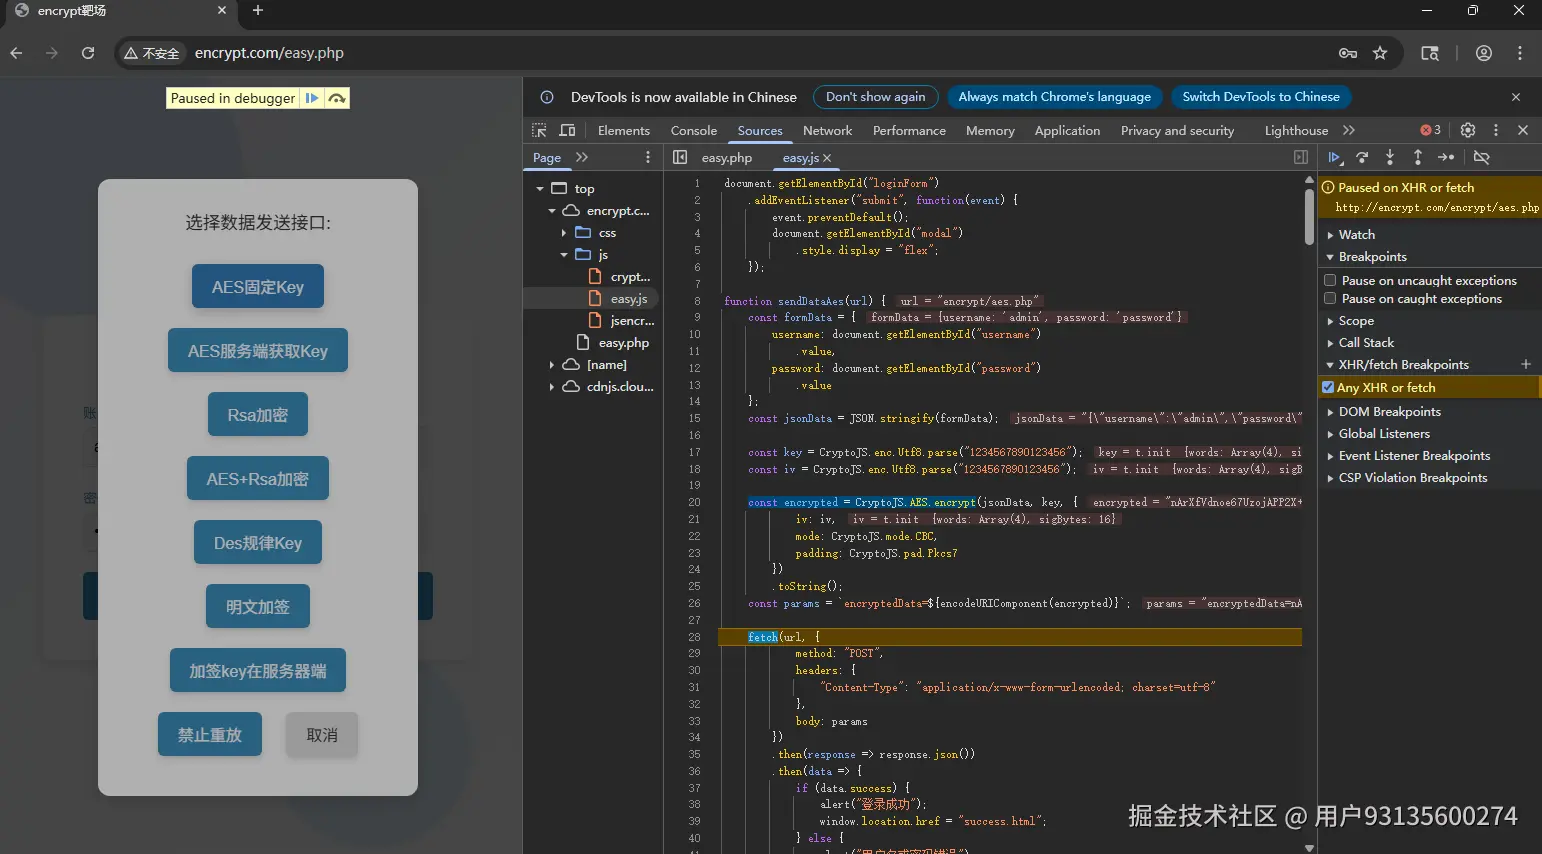1542x854 pixels.
Task: Resume script execution in debugger toolbar
Action: click(1335, 158)
